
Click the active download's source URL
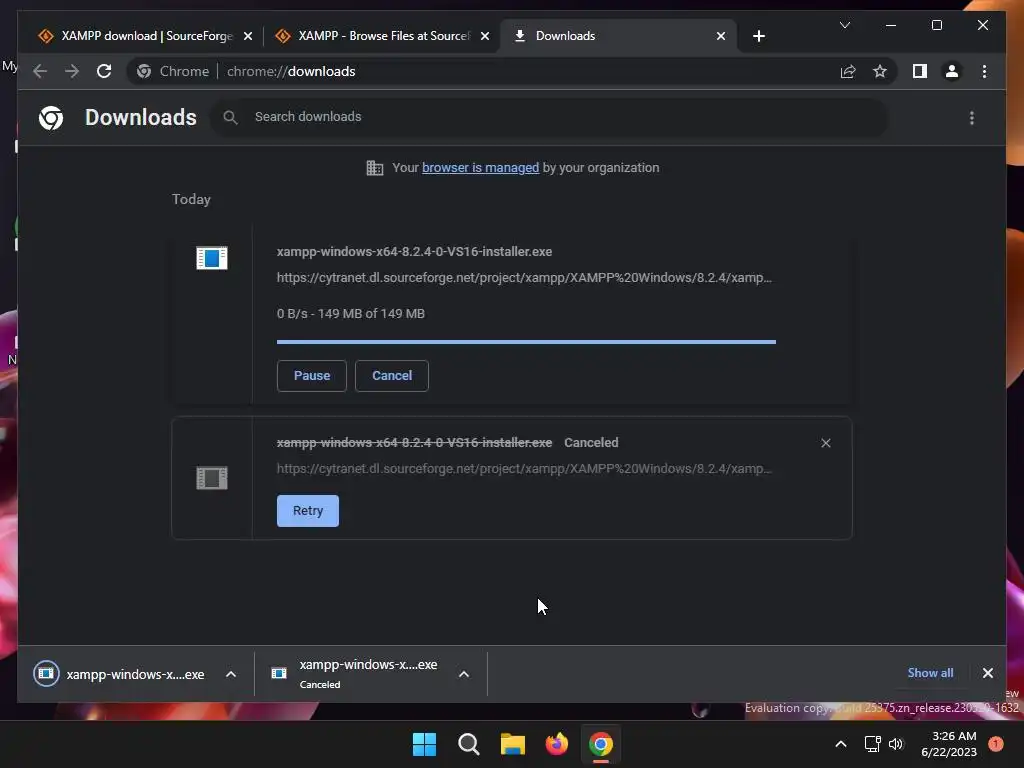[524, 278]
